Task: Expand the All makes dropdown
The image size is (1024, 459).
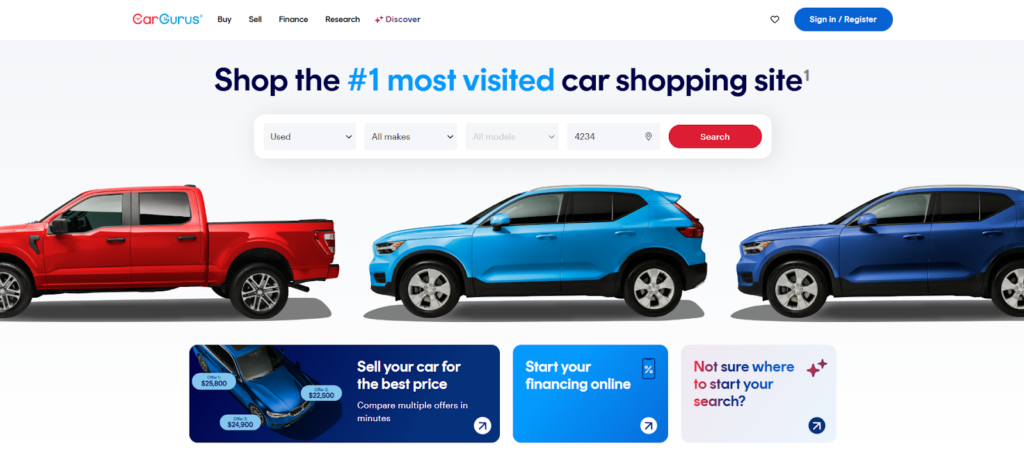Action: click(x=411, y=136)
